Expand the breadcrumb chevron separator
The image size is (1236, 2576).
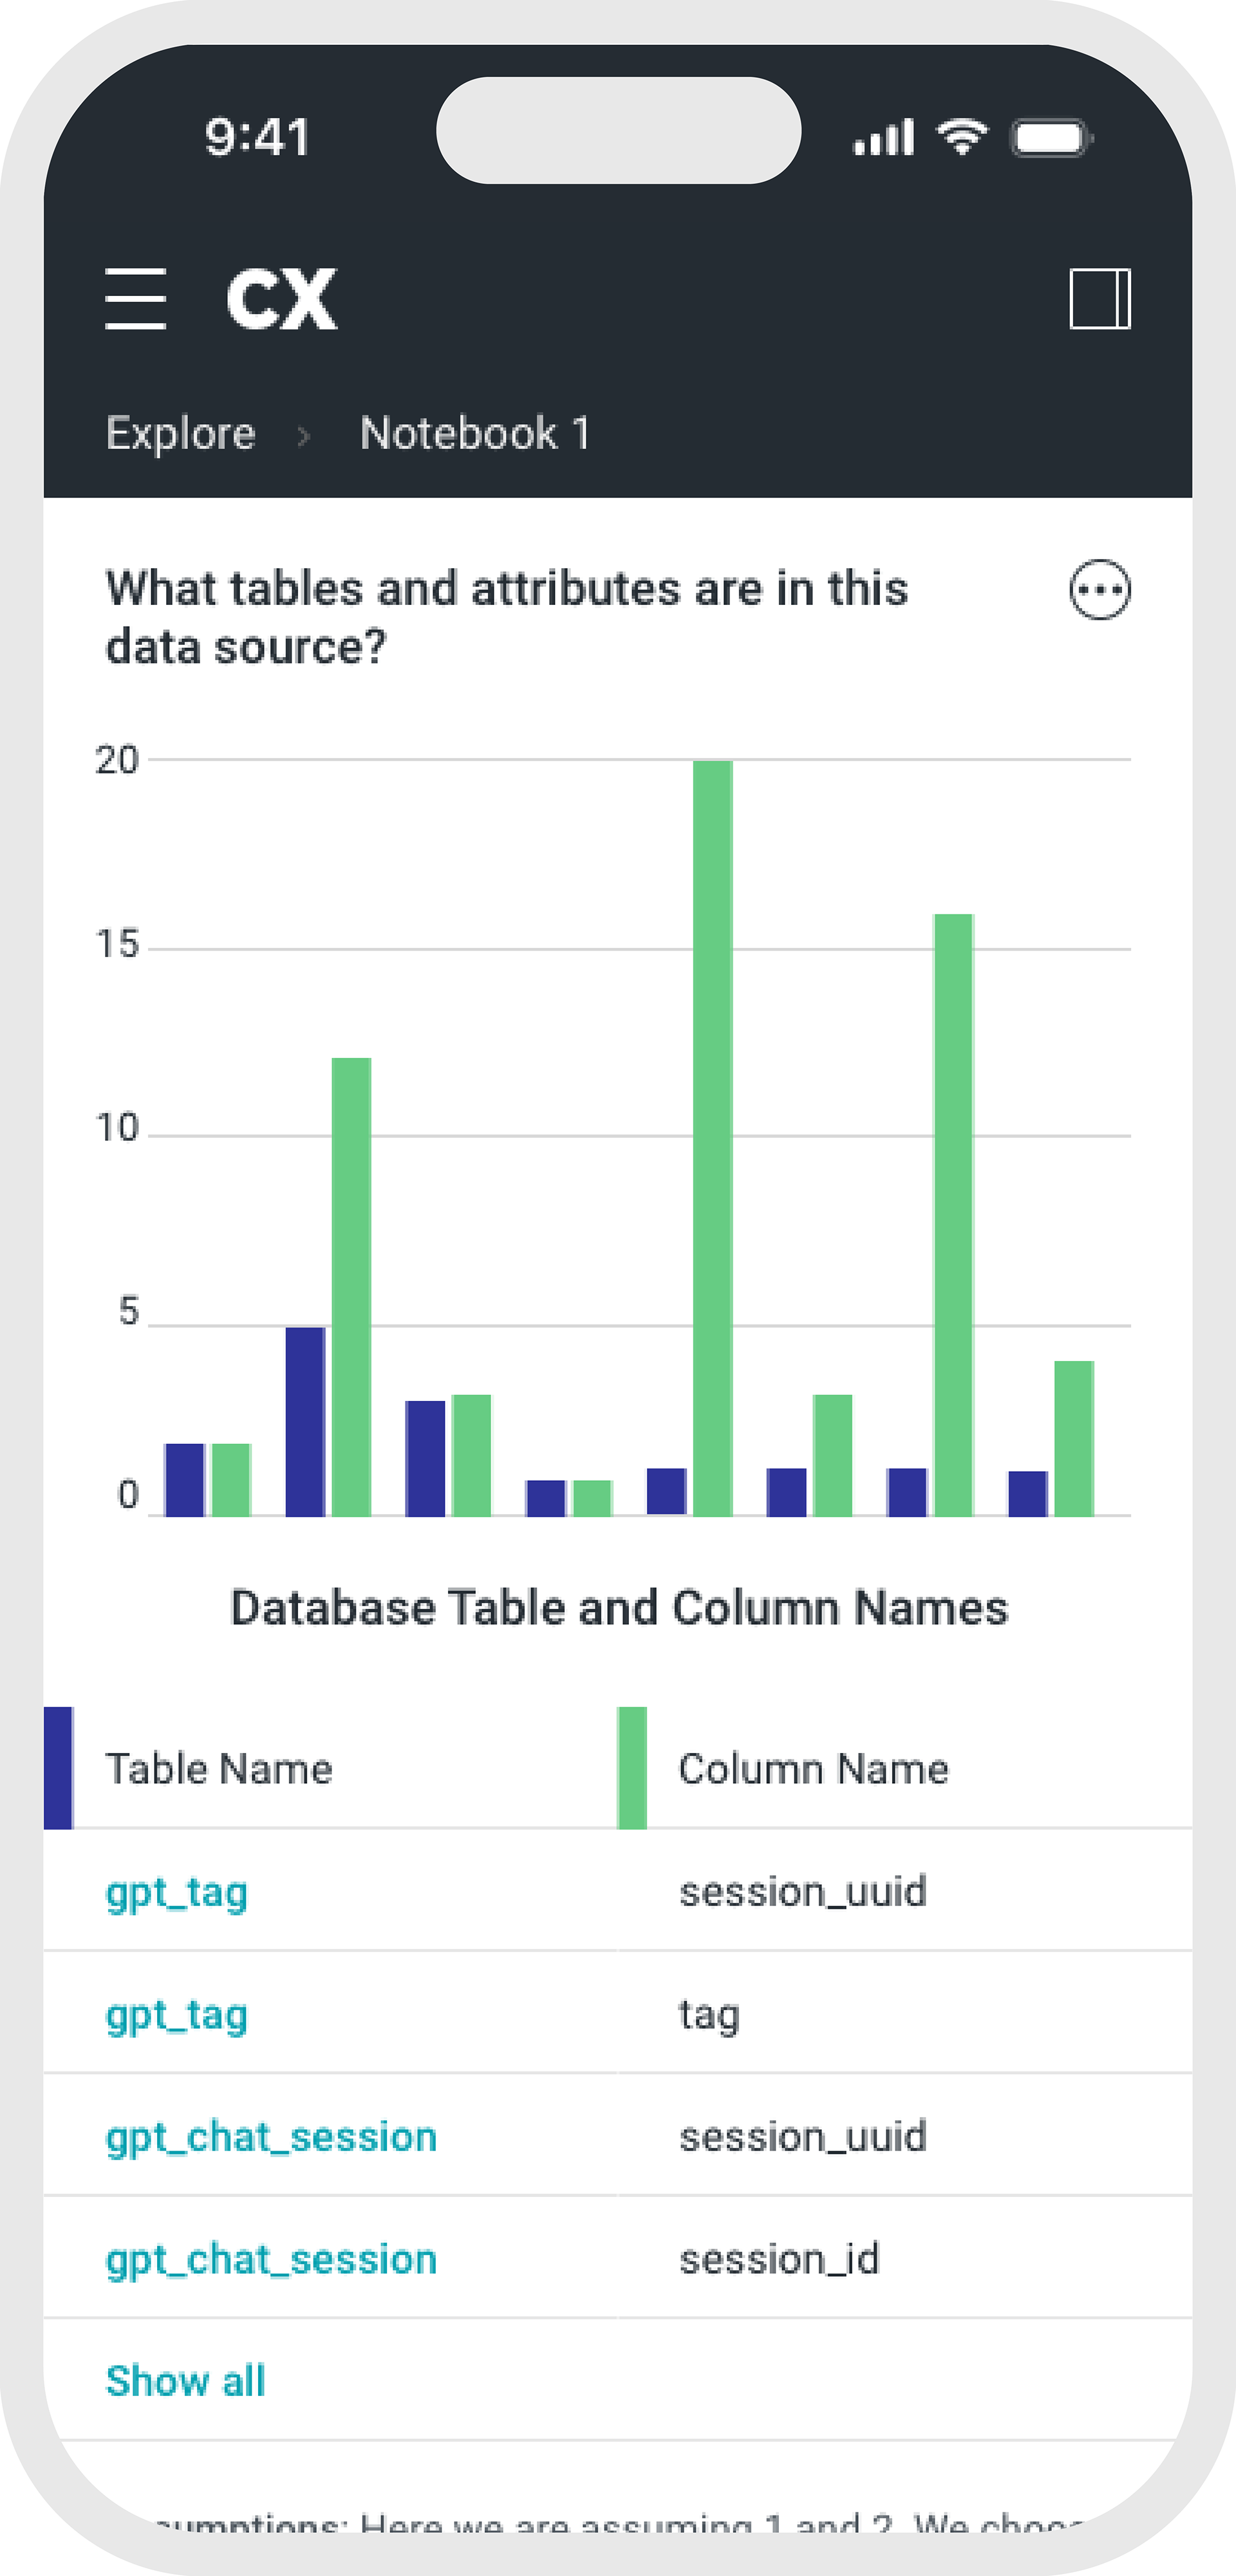[x=304, y=435]
